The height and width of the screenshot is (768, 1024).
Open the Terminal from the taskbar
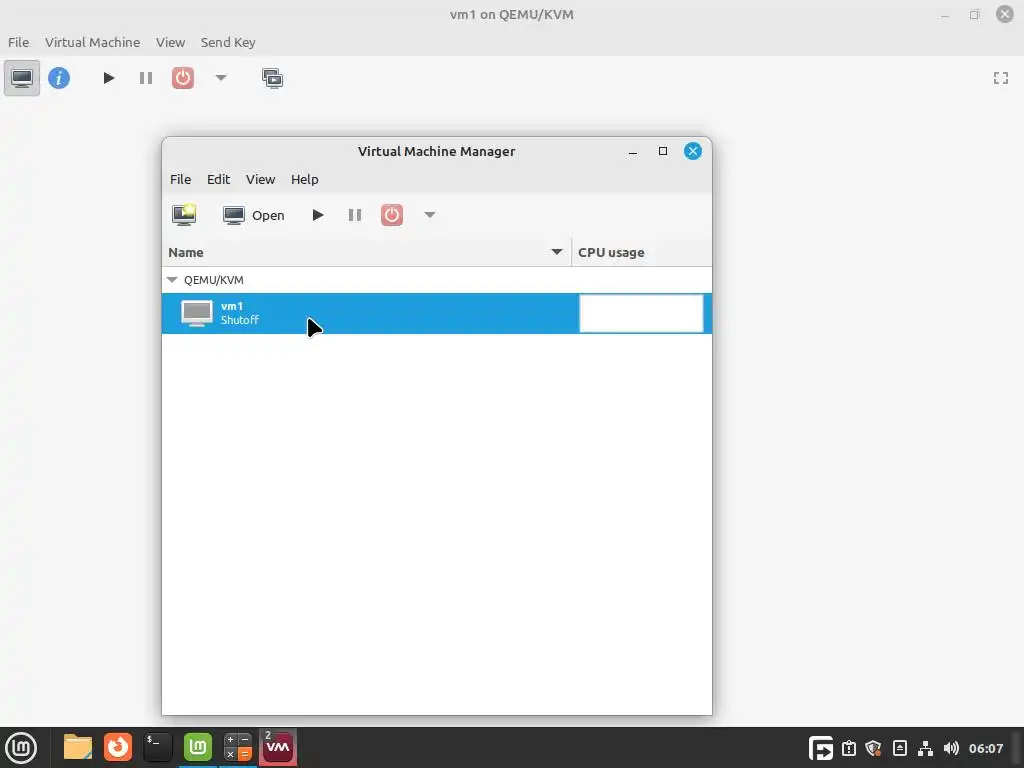pyautogui.click(x=157, y=747)
